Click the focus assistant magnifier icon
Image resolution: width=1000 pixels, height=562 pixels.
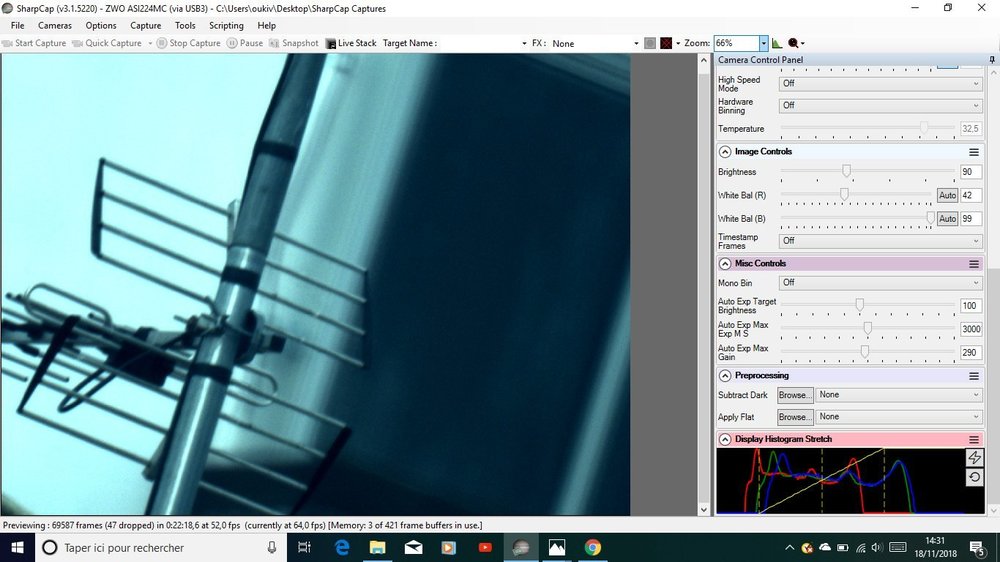tap(793, 43)
